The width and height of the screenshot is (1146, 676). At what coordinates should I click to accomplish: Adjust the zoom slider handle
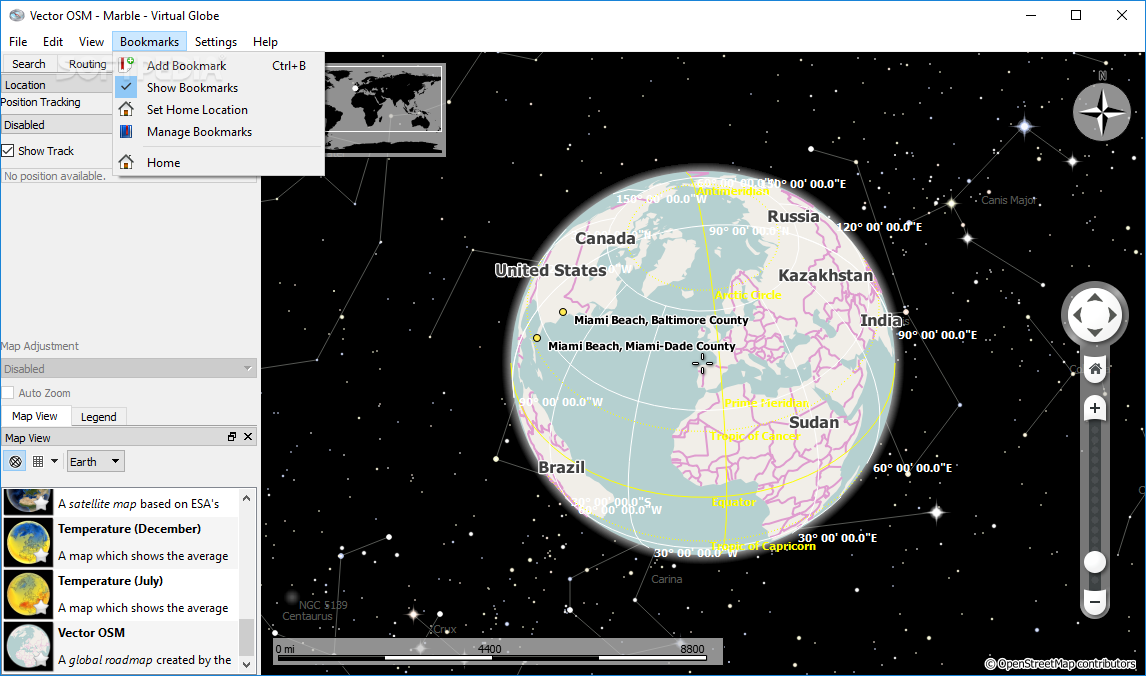pyautogui.click(x=1094, y=562)
